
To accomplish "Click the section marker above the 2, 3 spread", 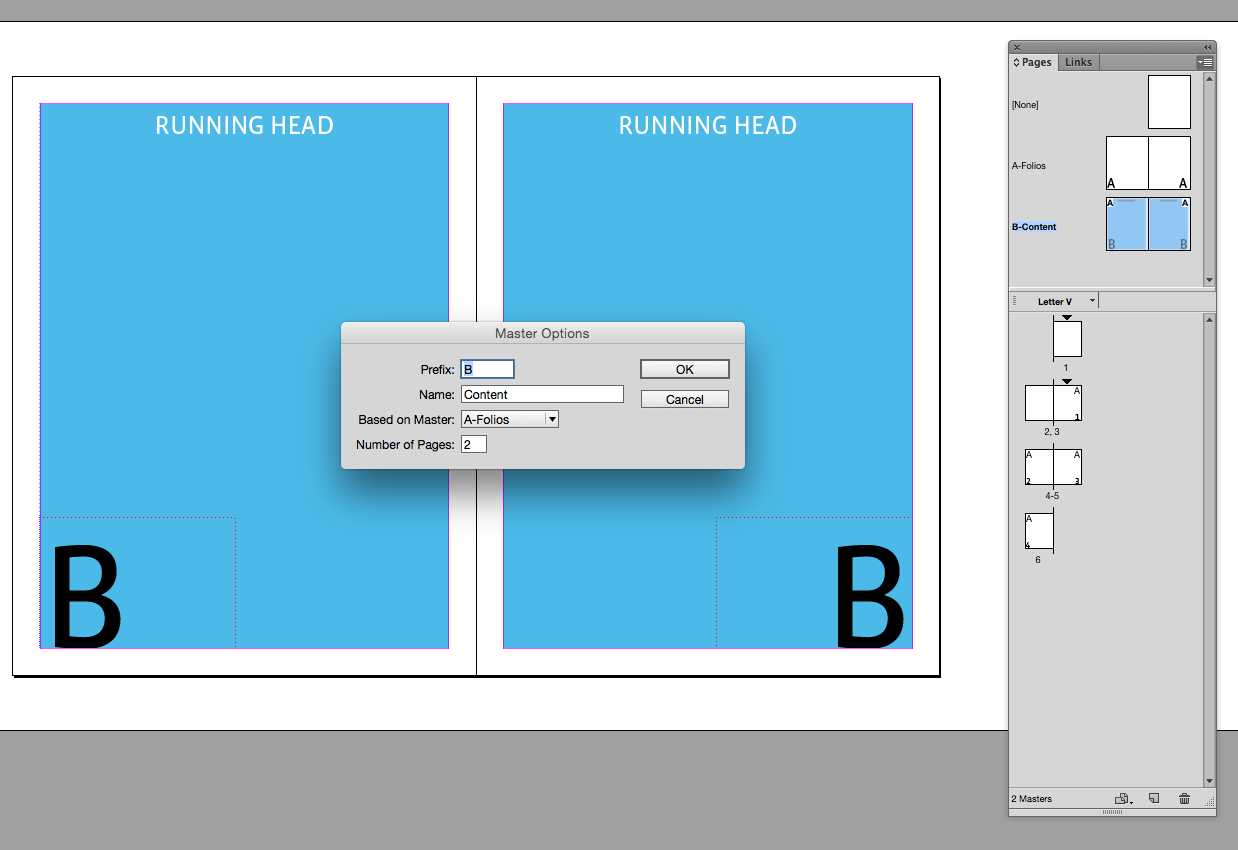I will pos(1067,381).
